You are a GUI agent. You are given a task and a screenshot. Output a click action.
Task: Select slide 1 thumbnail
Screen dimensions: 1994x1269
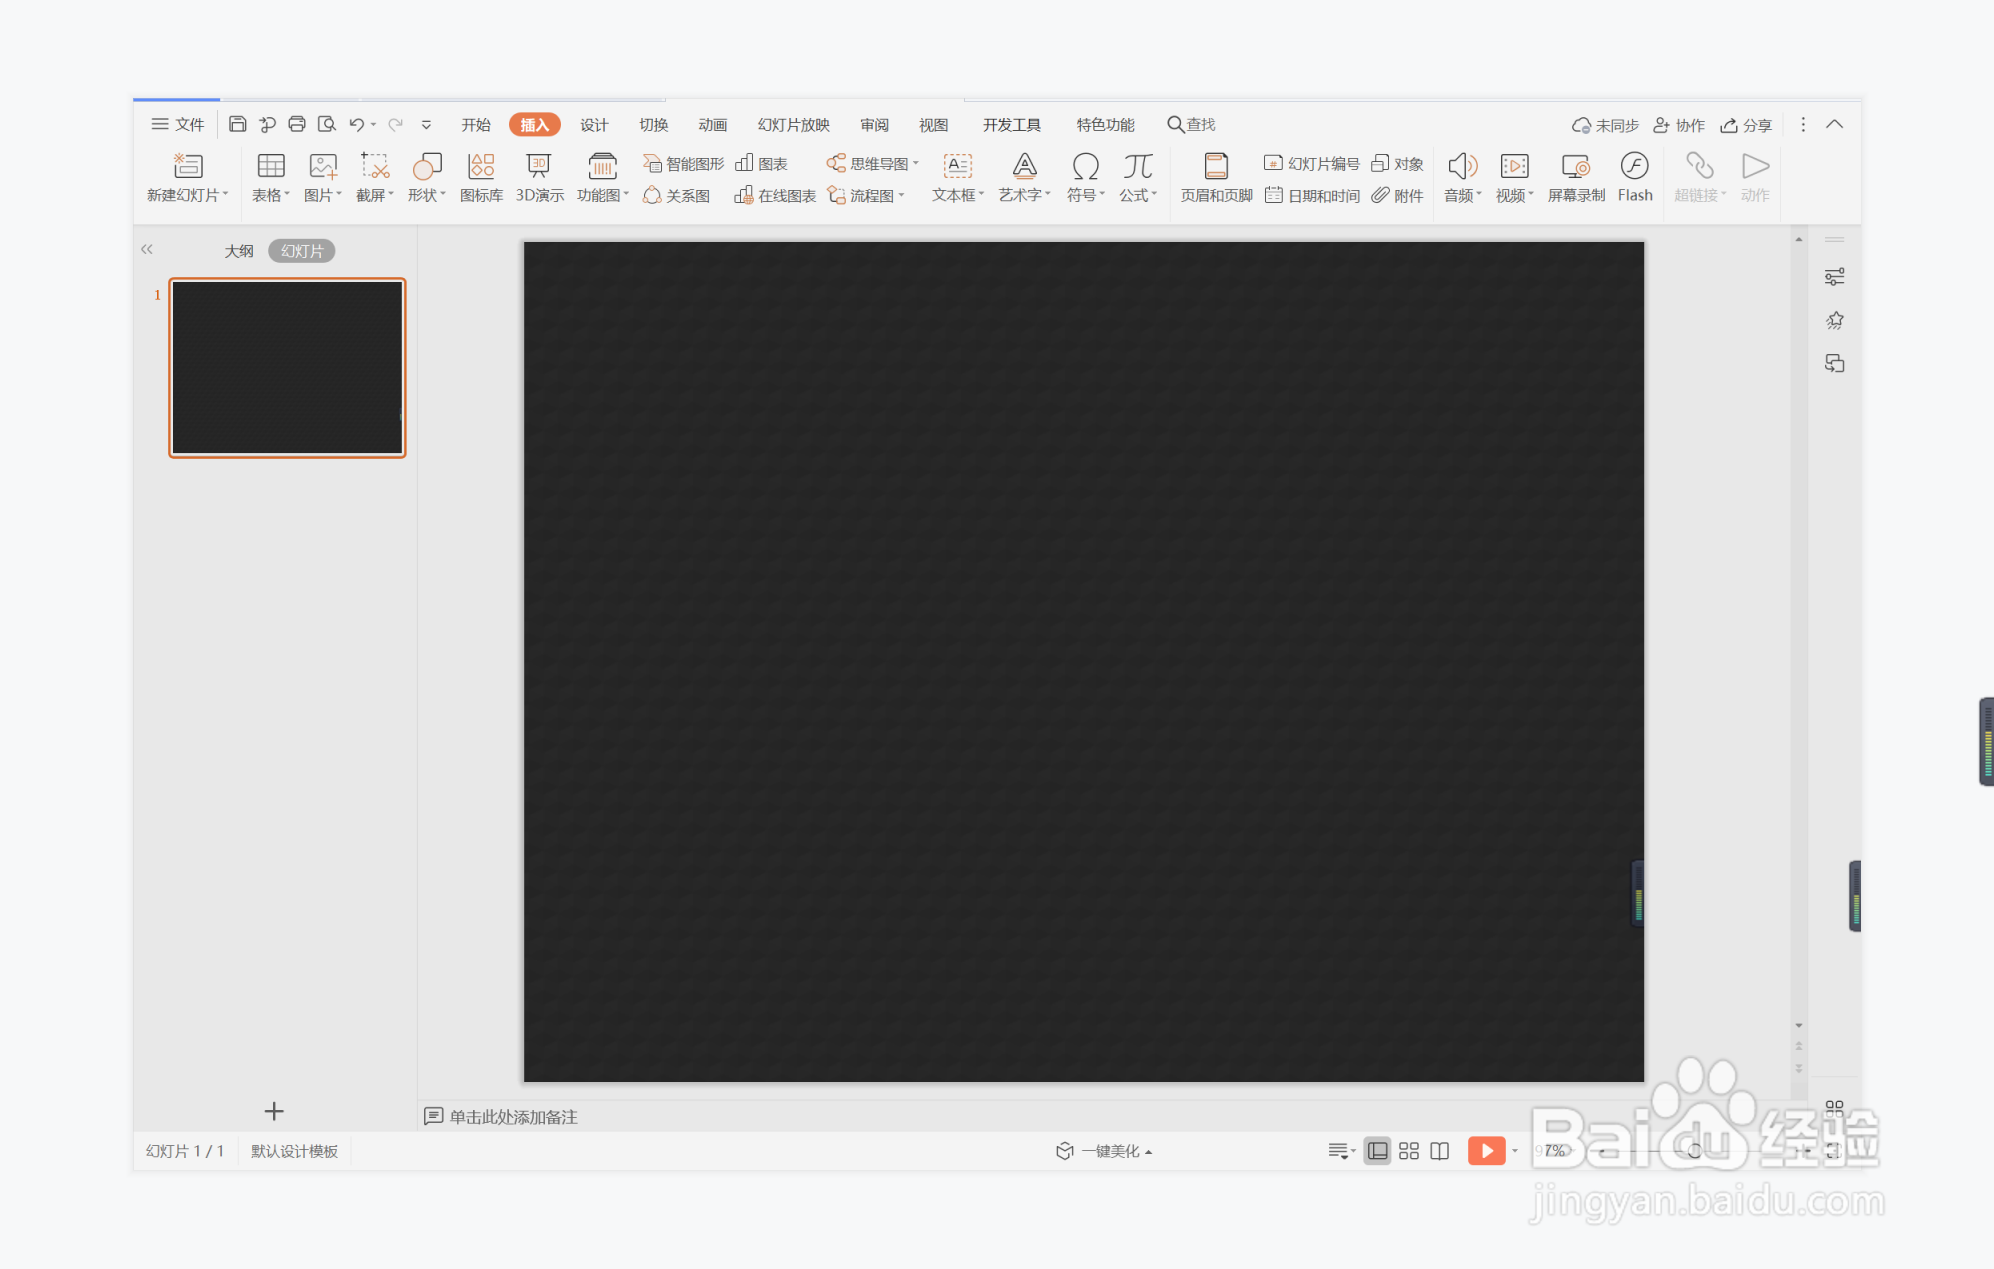(287, 367)
